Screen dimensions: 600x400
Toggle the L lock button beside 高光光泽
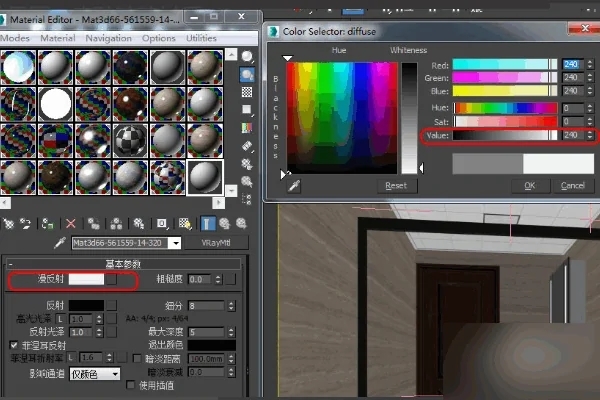(60, 319)
